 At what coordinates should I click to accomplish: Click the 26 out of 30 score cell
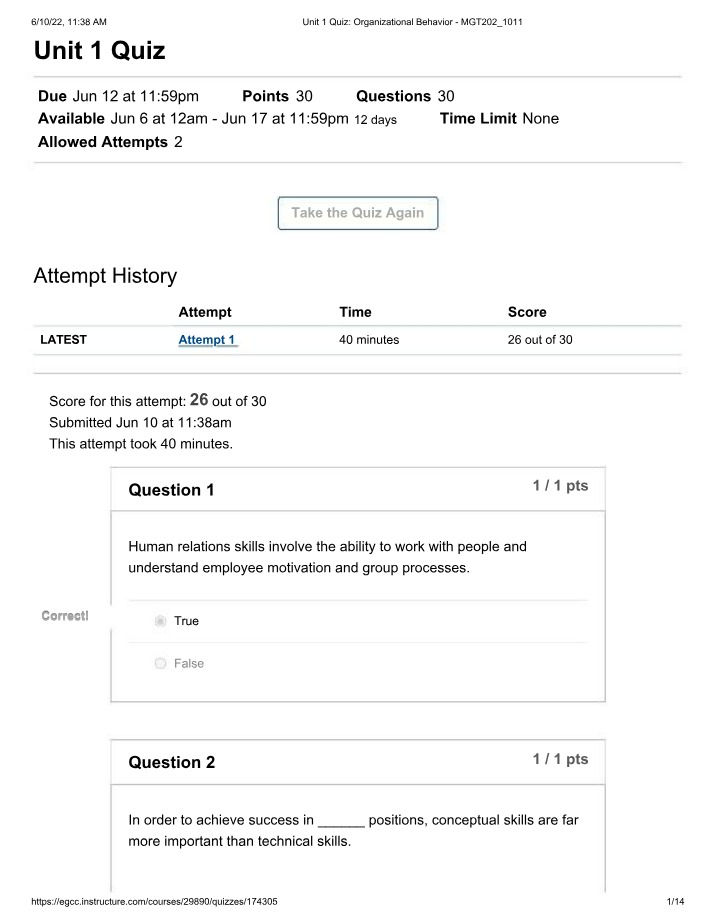click(x=540, y=340)
